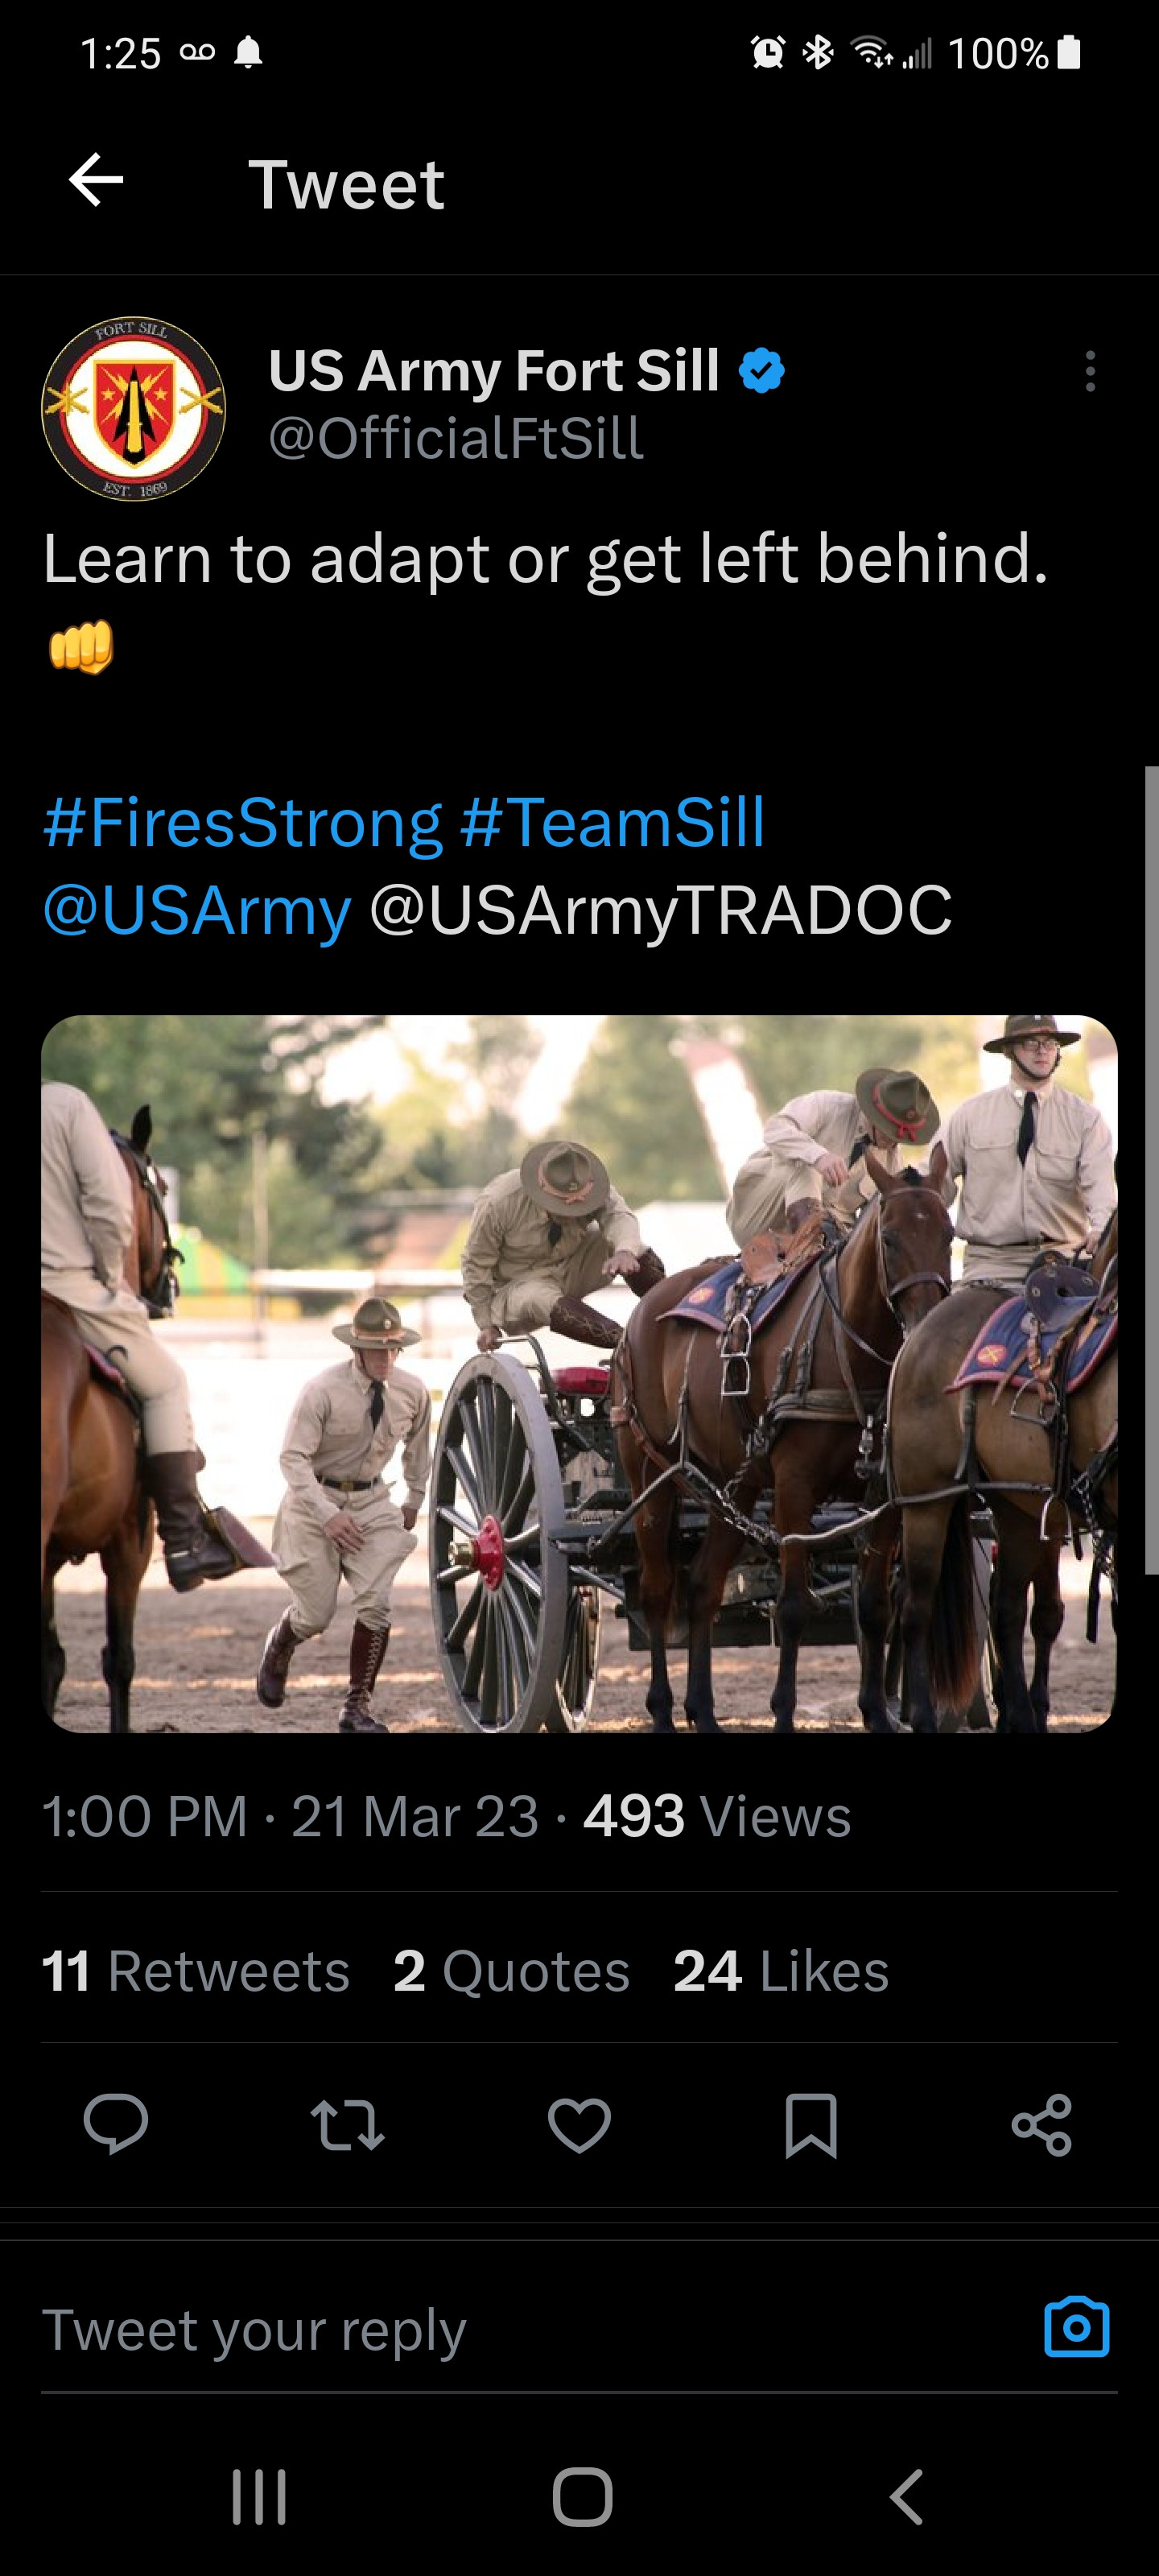Open the #FiresStrong hashtag

242,823
